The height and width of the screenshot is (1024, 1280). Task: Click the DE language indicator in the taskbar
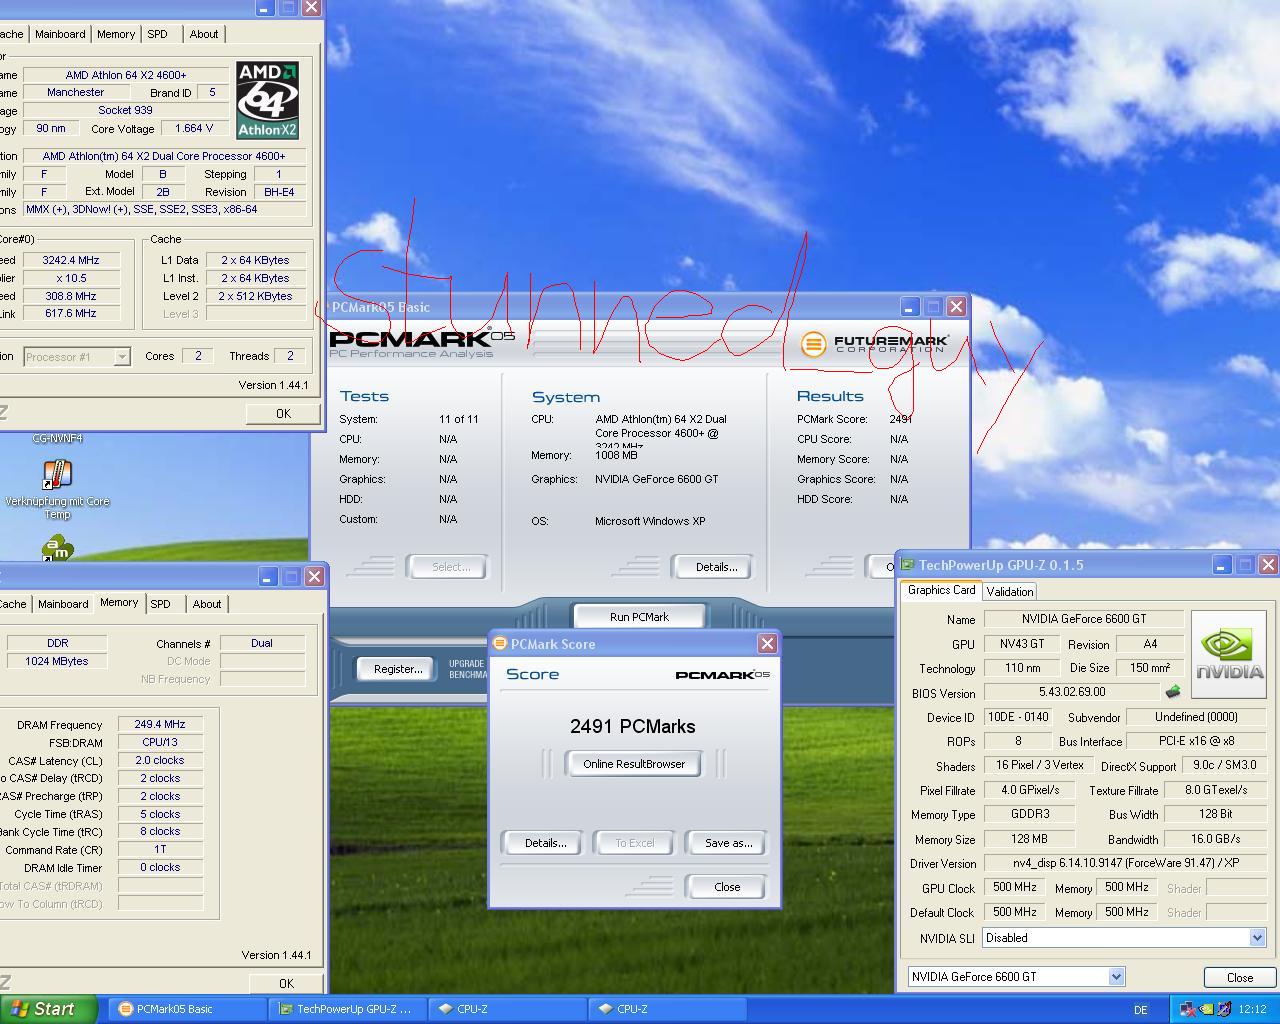[x=1141, y=1010]
